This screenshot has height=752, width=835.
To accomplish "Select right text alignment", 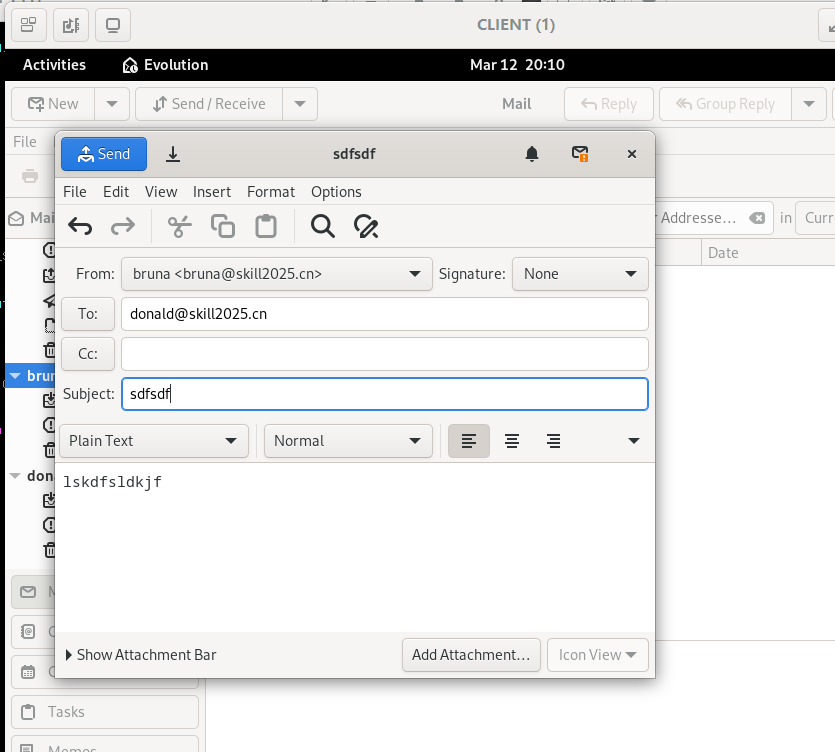I will click(553, 441).
